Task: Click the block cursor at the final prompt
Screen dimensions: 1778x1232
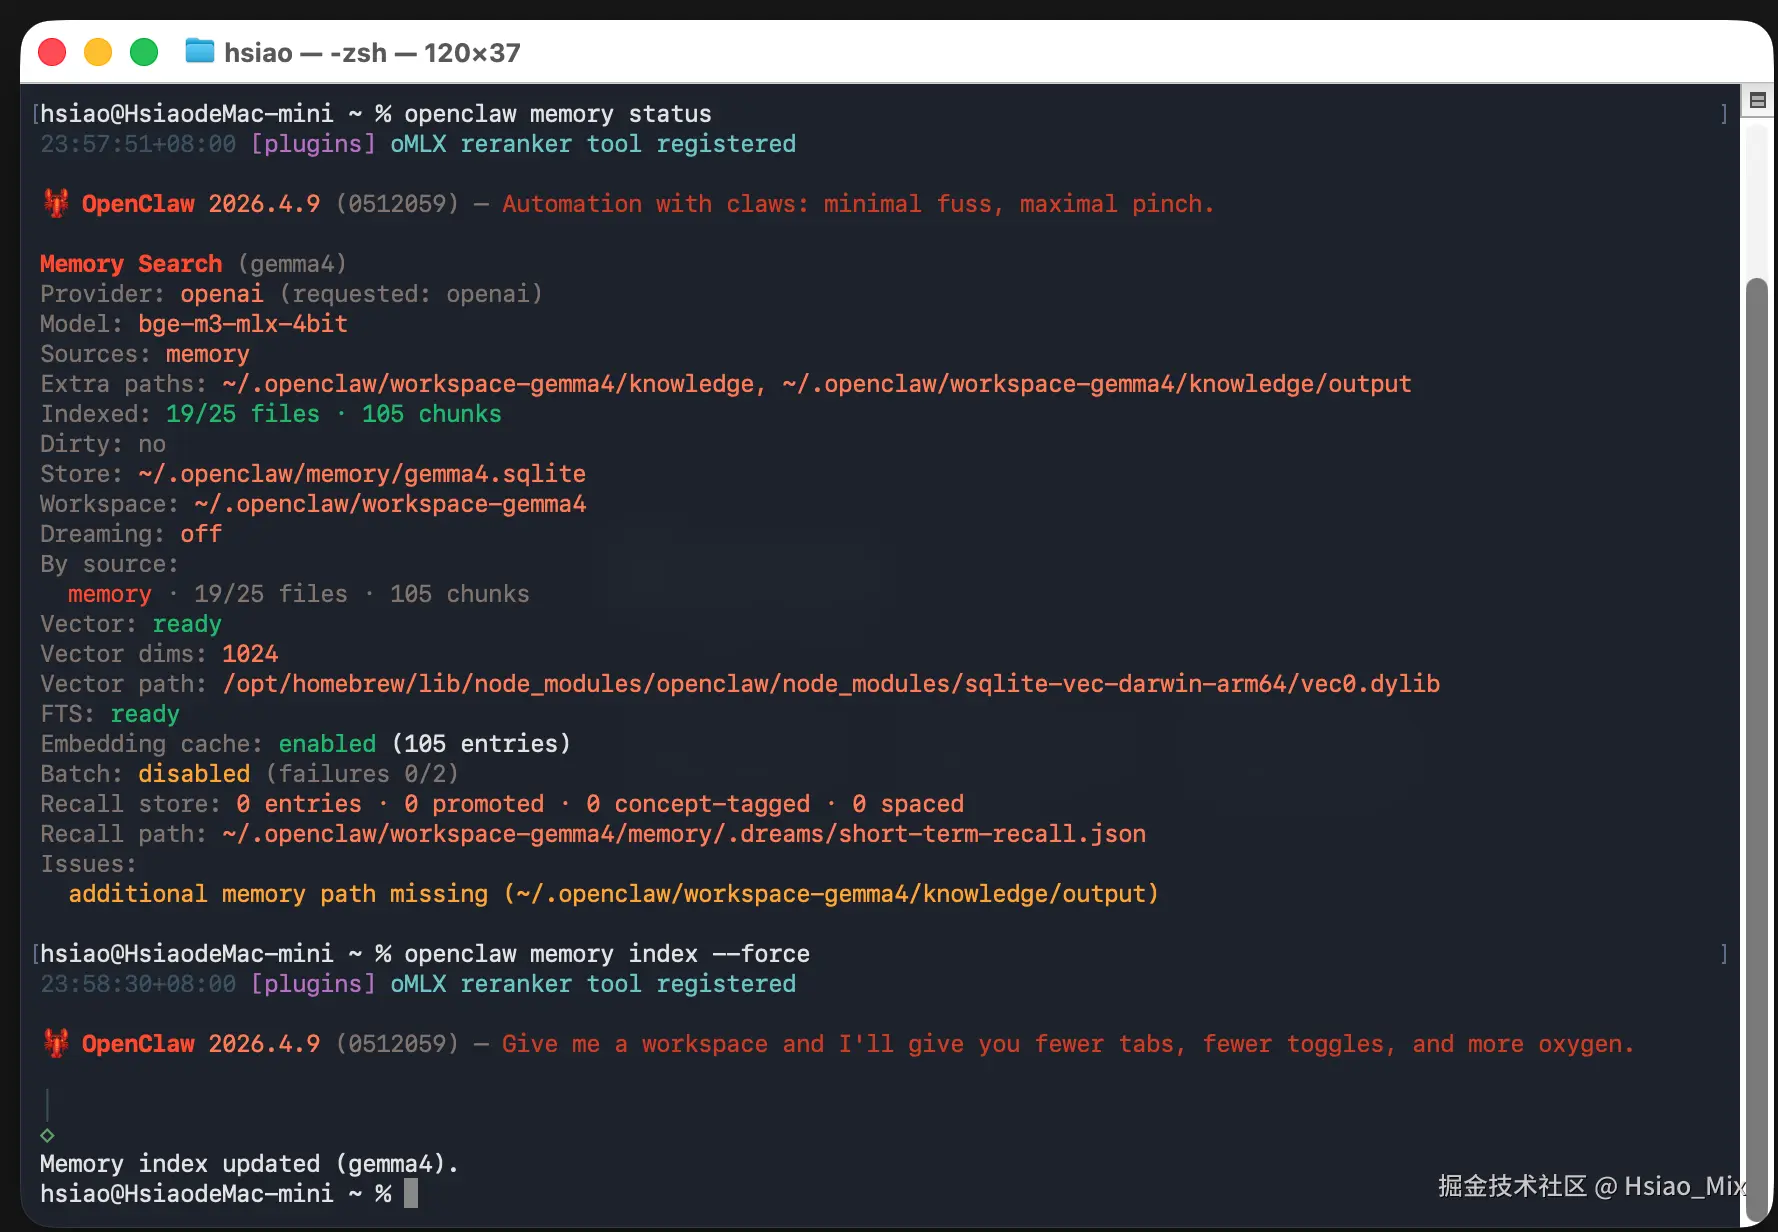Action: point(411,1194)
